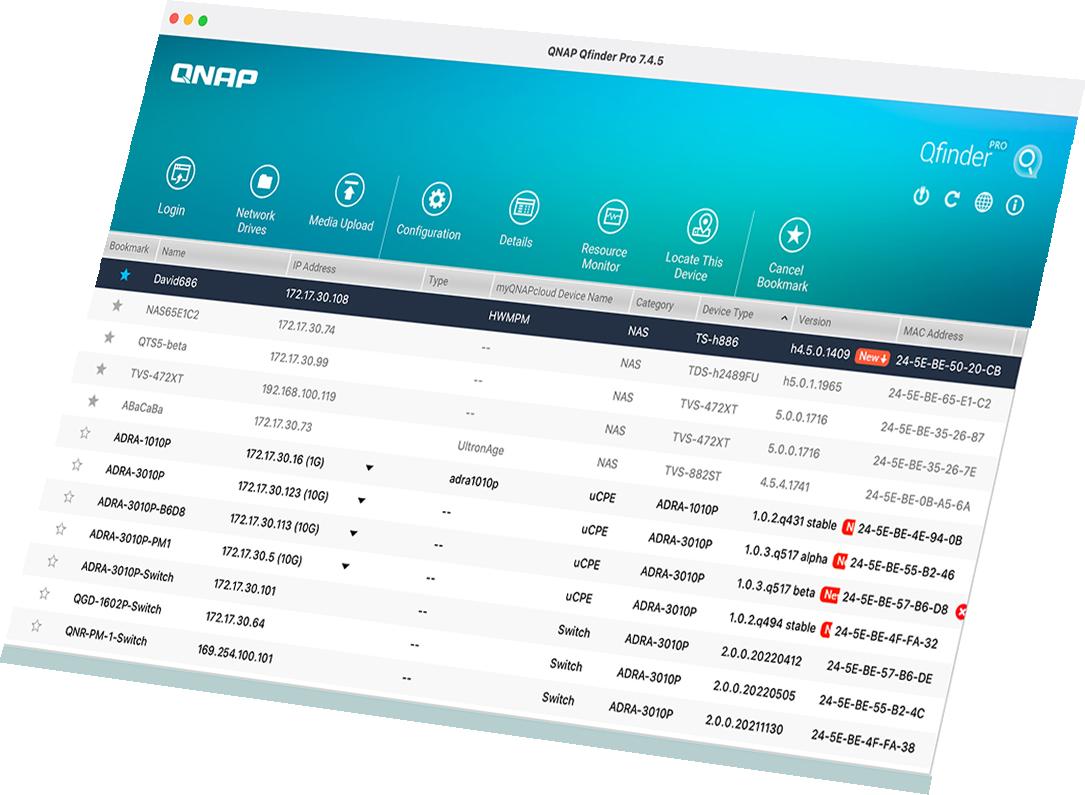Toggle bookmark star for ABaCaBa
Screen dimensions: 1085x795
[x=93, y=401]
